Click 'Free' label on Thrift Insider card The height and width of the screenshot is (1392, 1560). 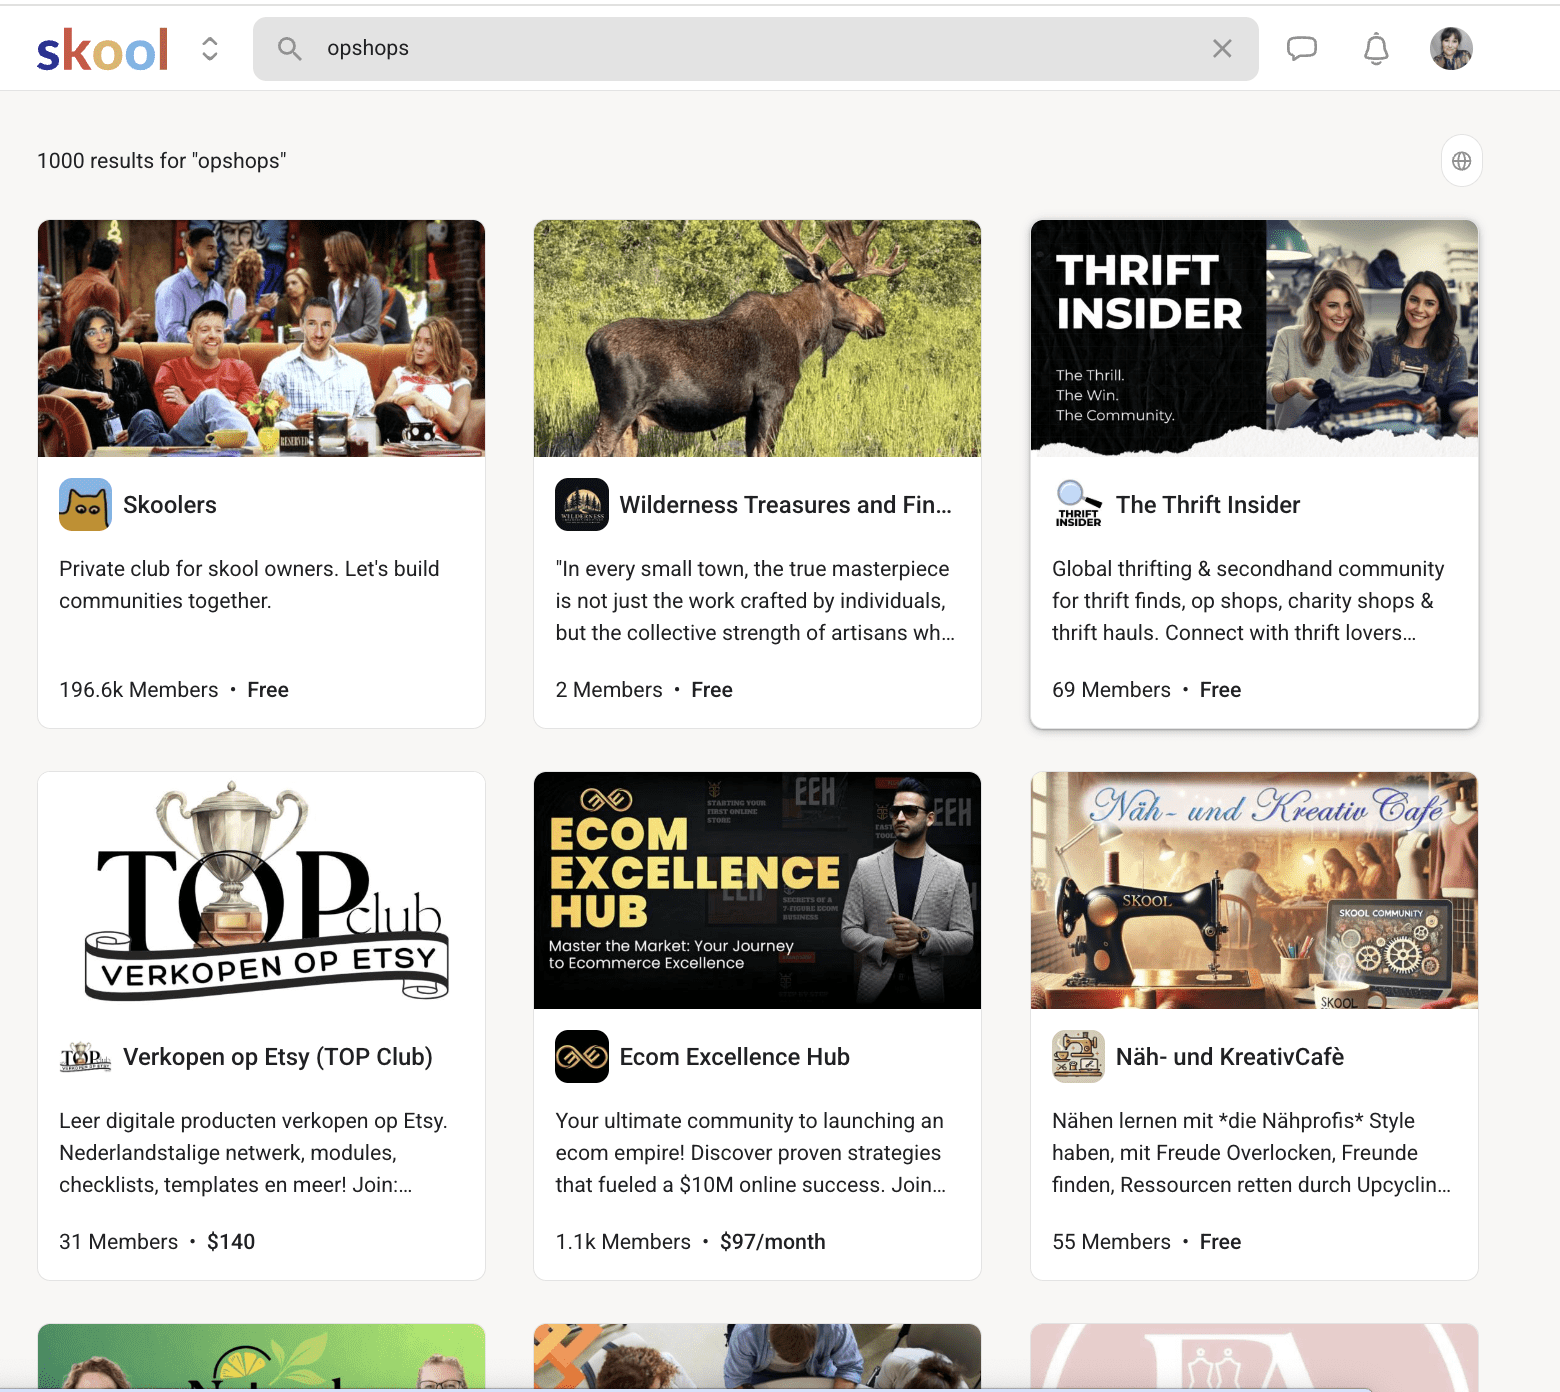pyautogui.click(x=1220, y=690)
